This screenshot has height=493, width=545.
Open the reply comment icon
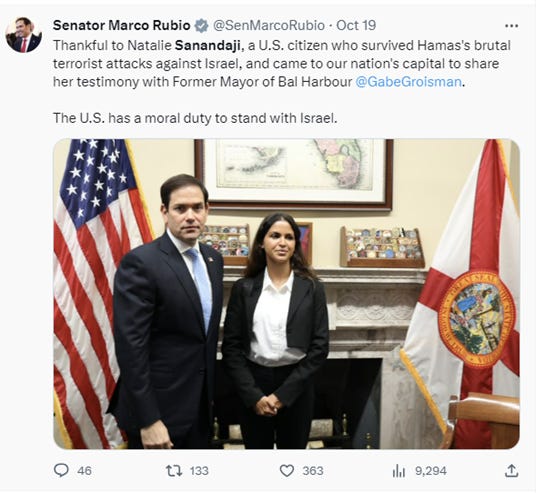[62, 470]
